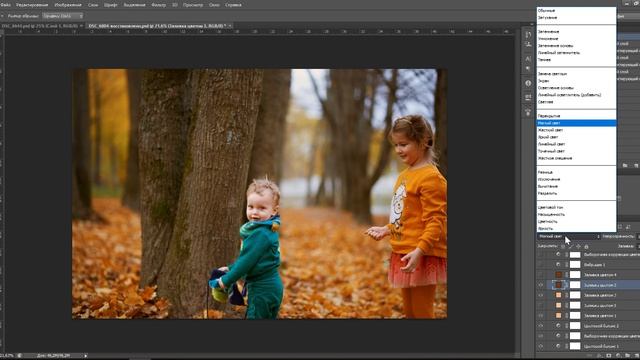
Task: Open the Paragraph panel icon in the dock
Action: click(x=528, y=69)
